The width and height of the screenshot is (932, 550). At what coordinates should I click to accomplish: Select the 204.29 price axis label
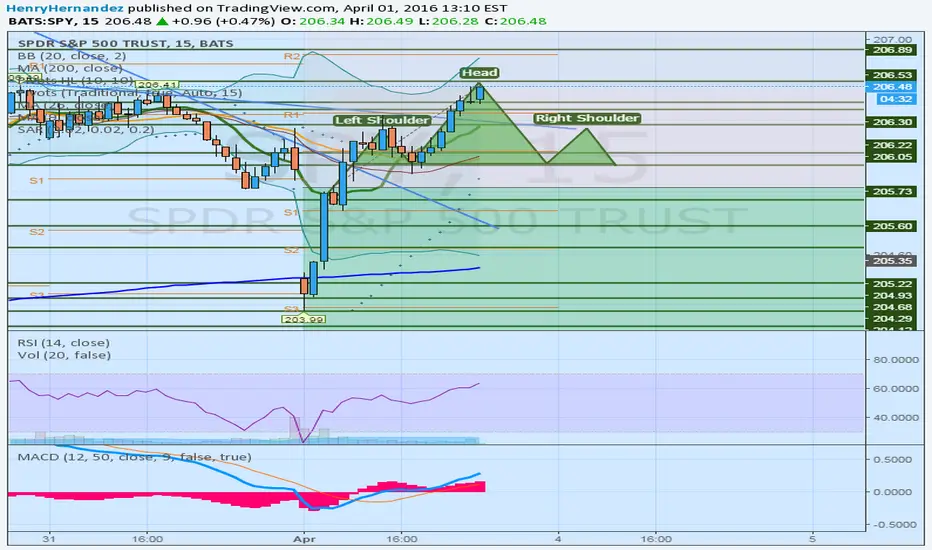892,319
